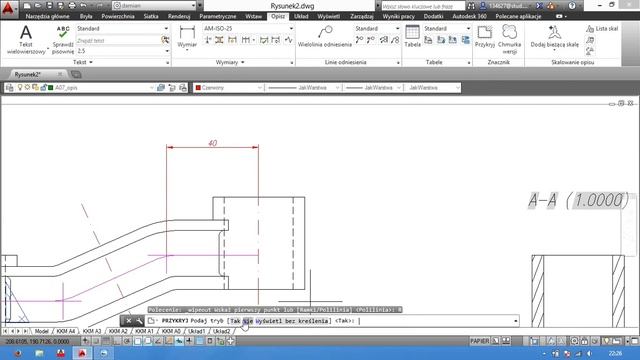Image resolution: width=640 pixels, height=360 pixels.
Task: Start the Wymiar dimension tool
Action: [187, 37]
